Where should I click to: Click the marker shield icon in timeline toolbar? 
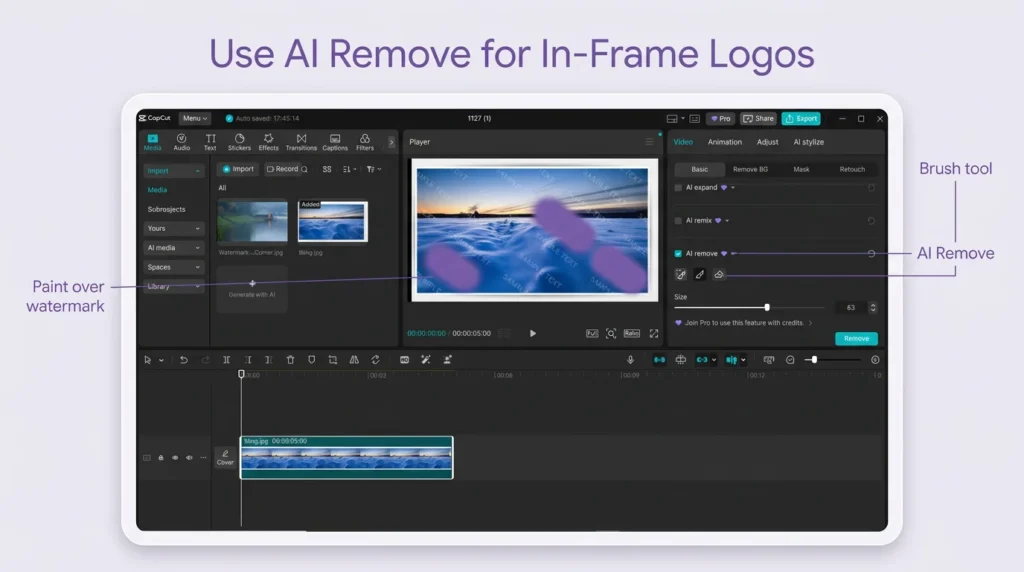point(312,360)
